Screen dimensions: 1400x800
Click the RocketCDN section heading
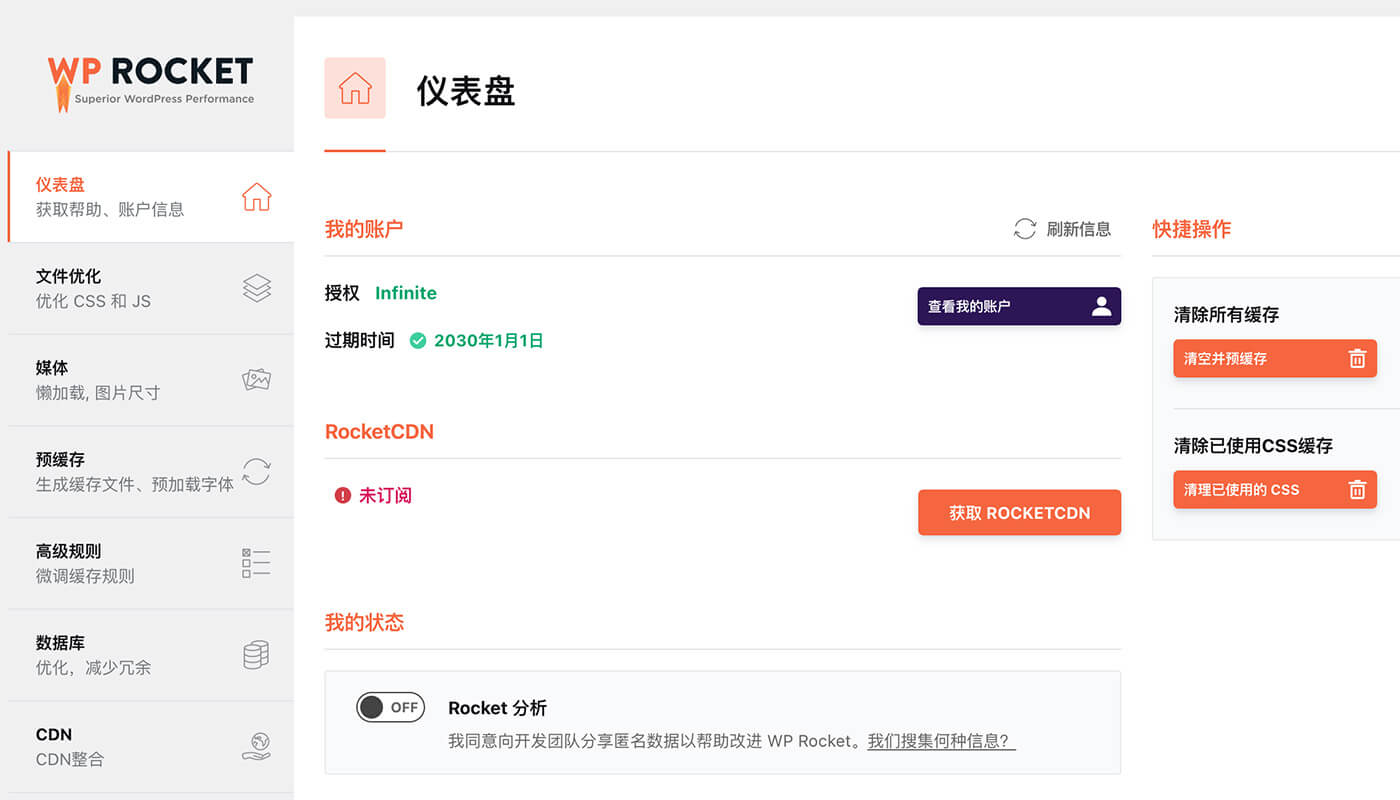point(379,432)
